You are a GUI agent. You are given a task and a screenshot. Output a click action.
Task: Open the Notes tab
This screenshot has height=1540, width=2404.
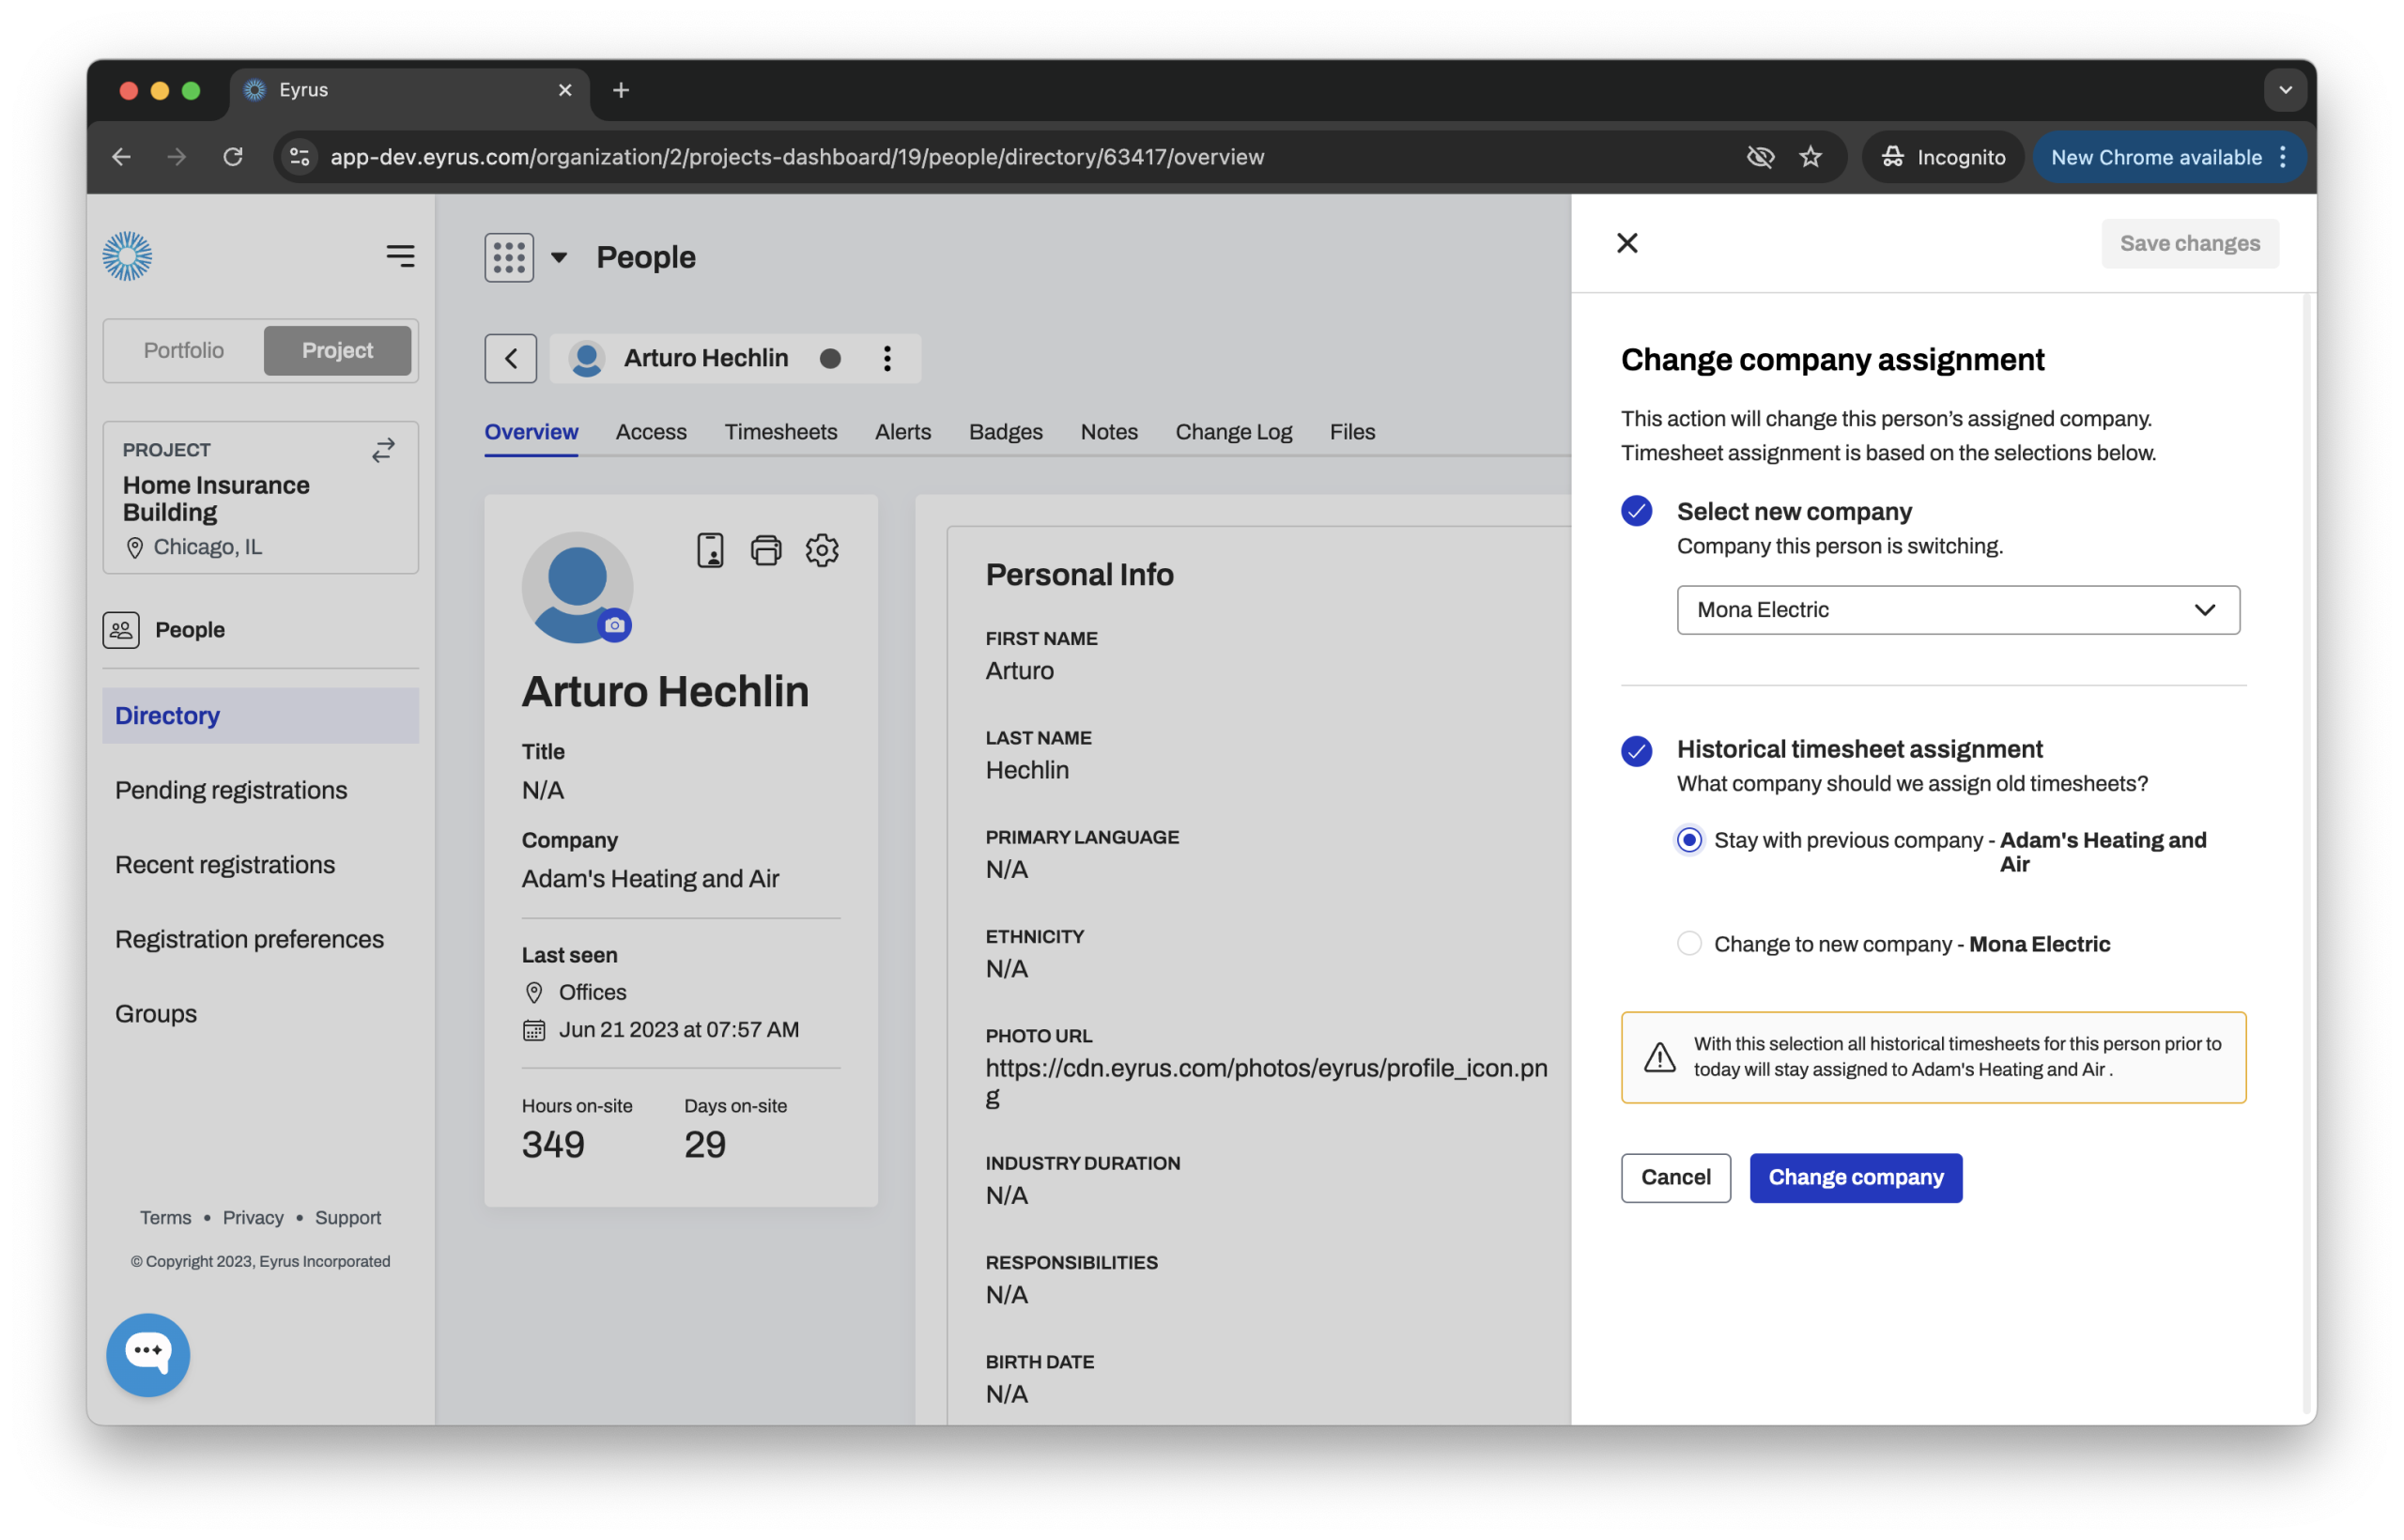tap(1109, 432)
